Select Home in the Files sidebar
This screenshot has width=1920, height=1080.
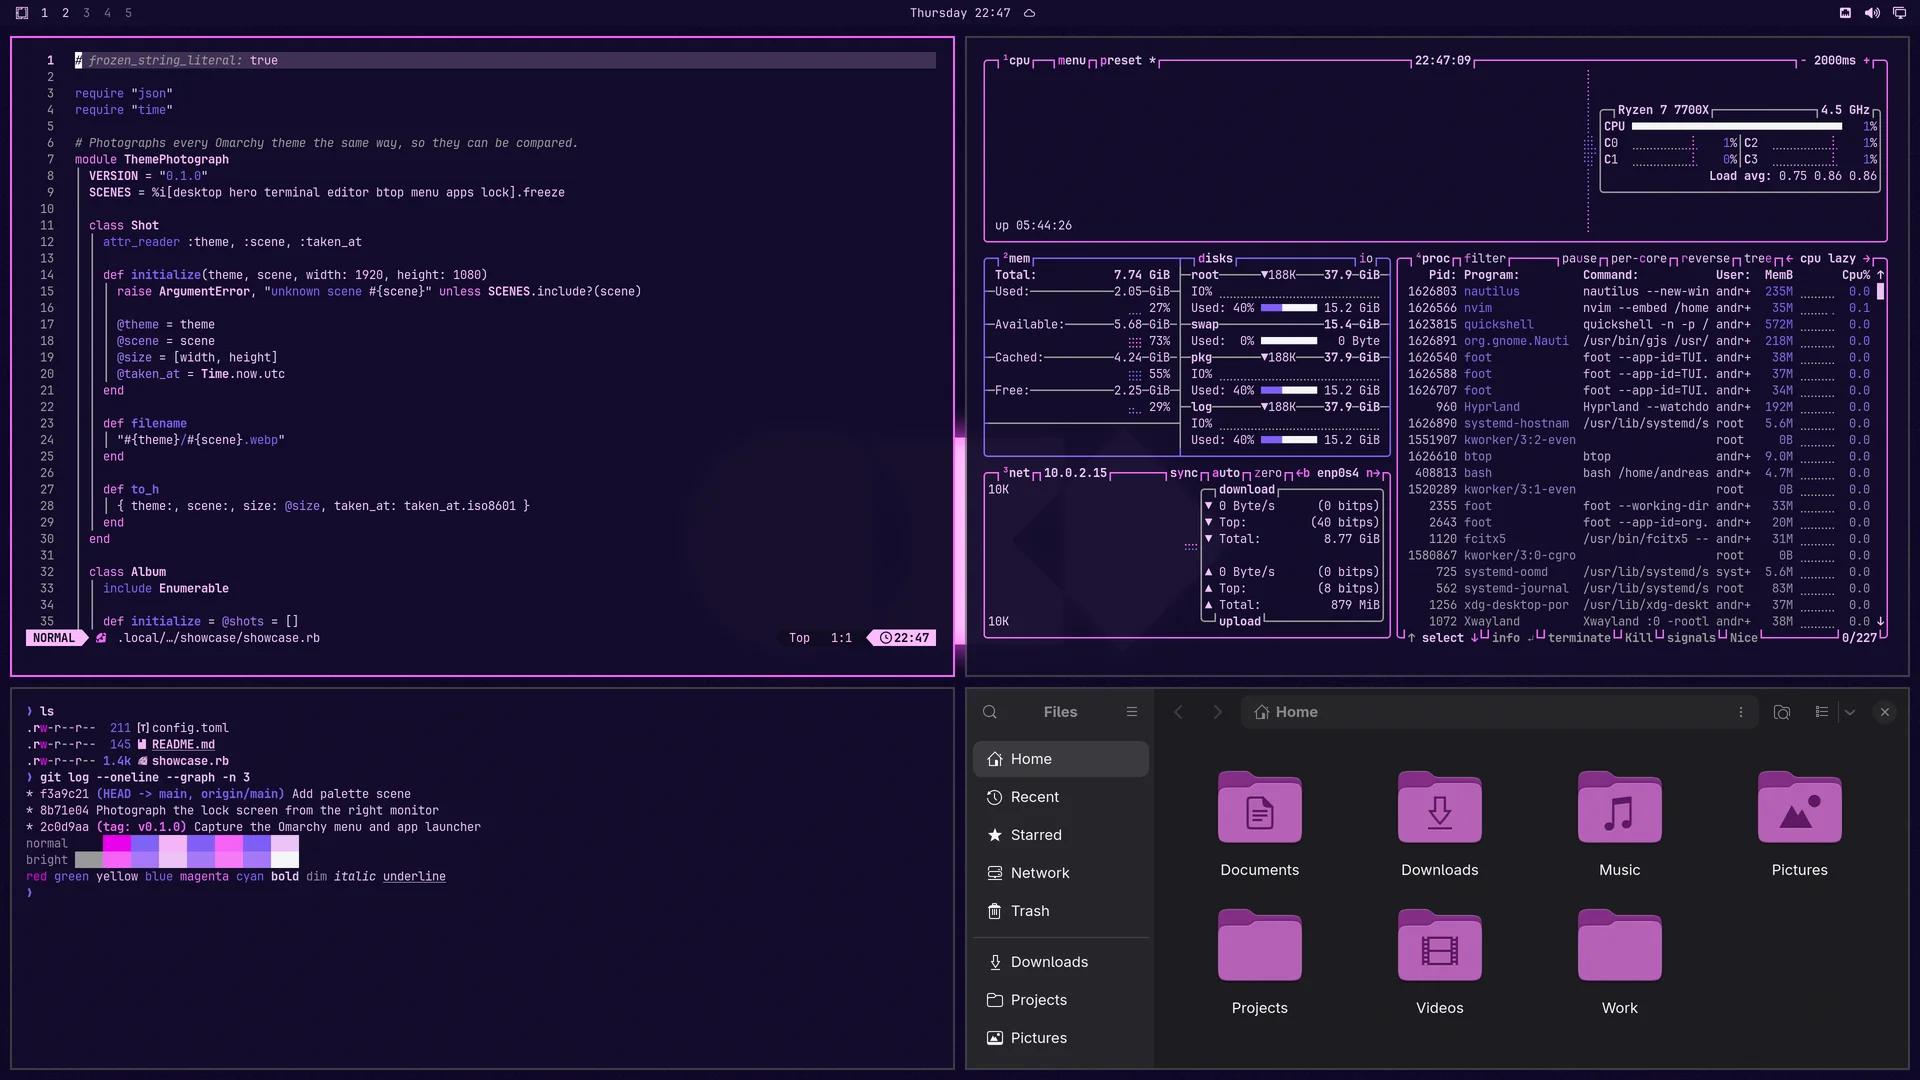pyautogui.click(x=1060, y=759)
